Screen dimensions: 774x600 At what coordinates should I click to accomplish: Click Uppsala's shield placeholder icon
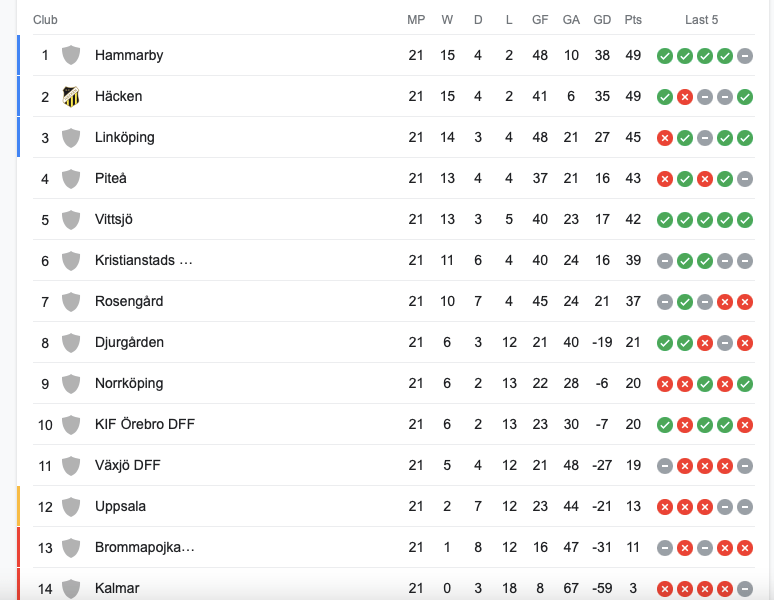point(71,506)
